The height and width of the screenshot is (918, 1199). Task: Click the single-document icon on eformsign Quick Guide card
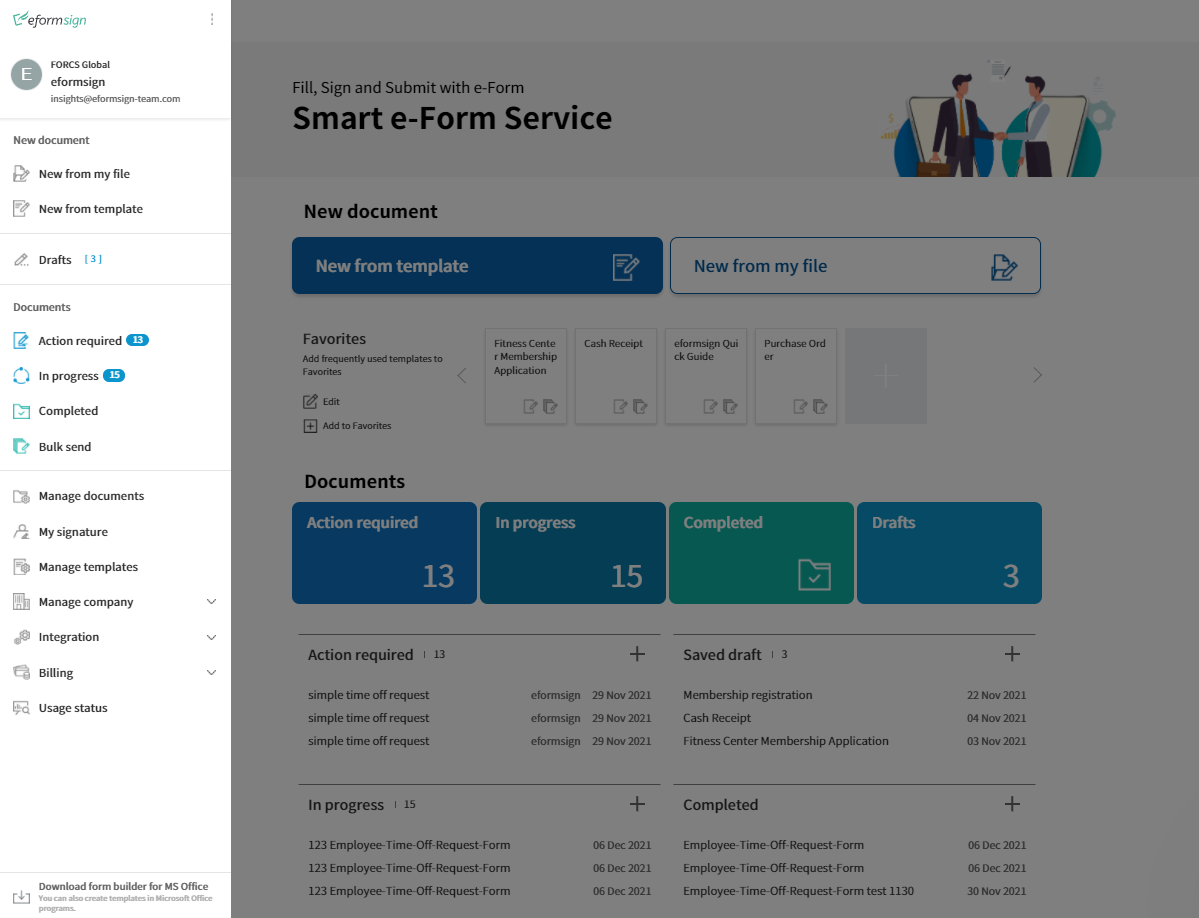pyautogui.click(x=710, y=407)
